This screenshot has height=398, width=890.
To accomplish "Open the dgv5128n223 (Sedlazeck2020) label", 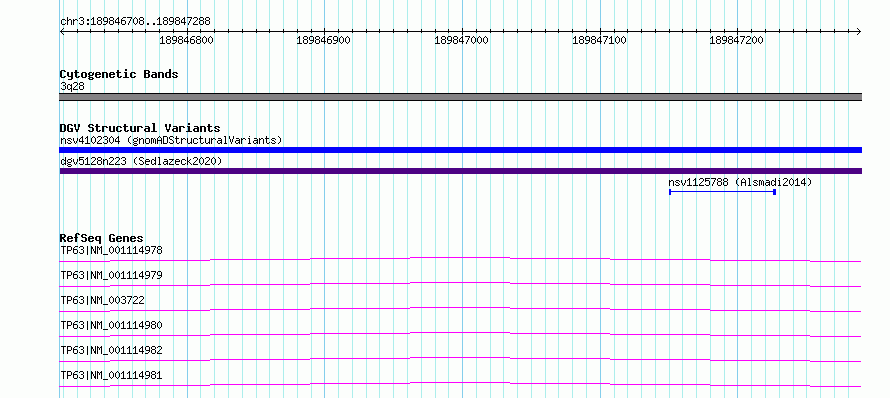I will [x=141, y=162].
